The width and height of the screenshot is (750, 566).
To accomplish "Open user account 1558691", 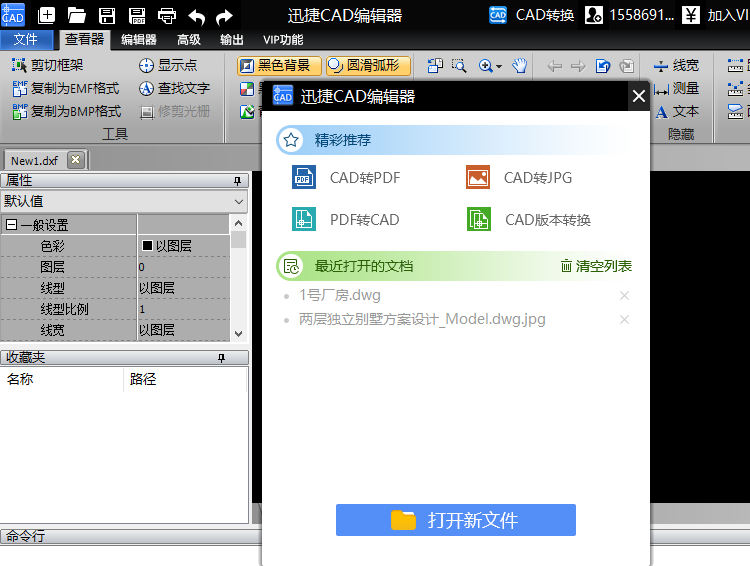I will (630, 15).
